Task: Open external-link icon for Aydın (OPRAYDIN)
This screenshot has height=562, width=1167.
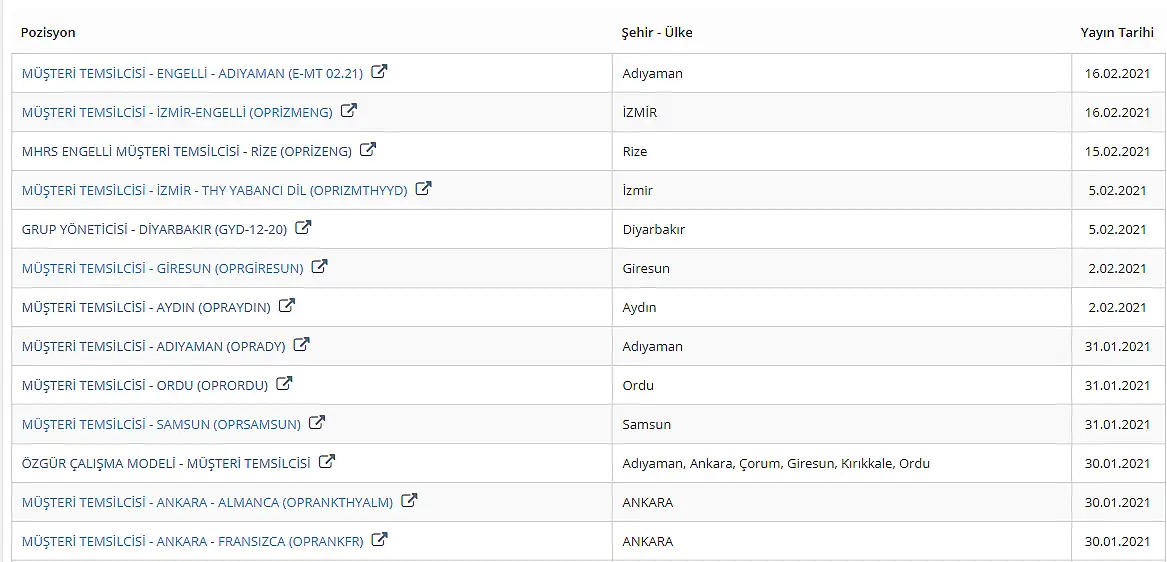Action: pos(287,305)
